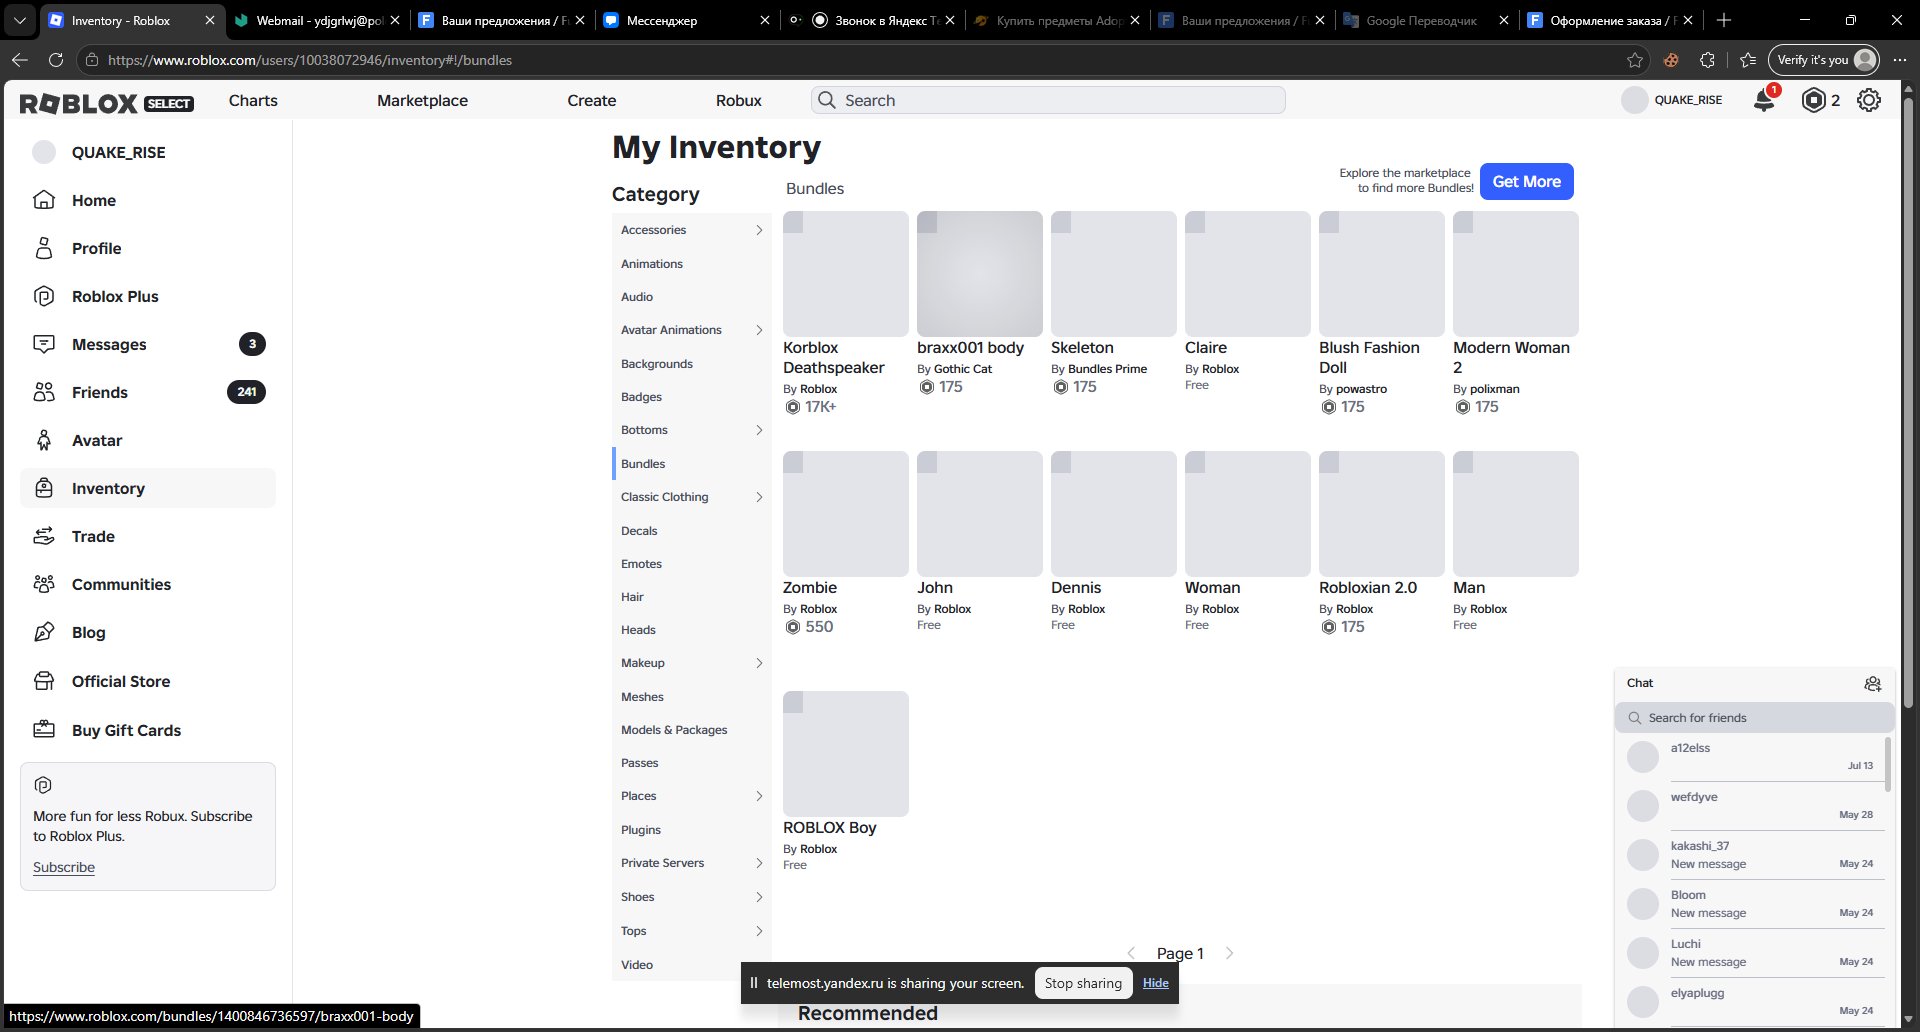Click the Blog icon in the sidebar
The width and height of the screenshot is (1920, 1032).
[x=44, y=632]
